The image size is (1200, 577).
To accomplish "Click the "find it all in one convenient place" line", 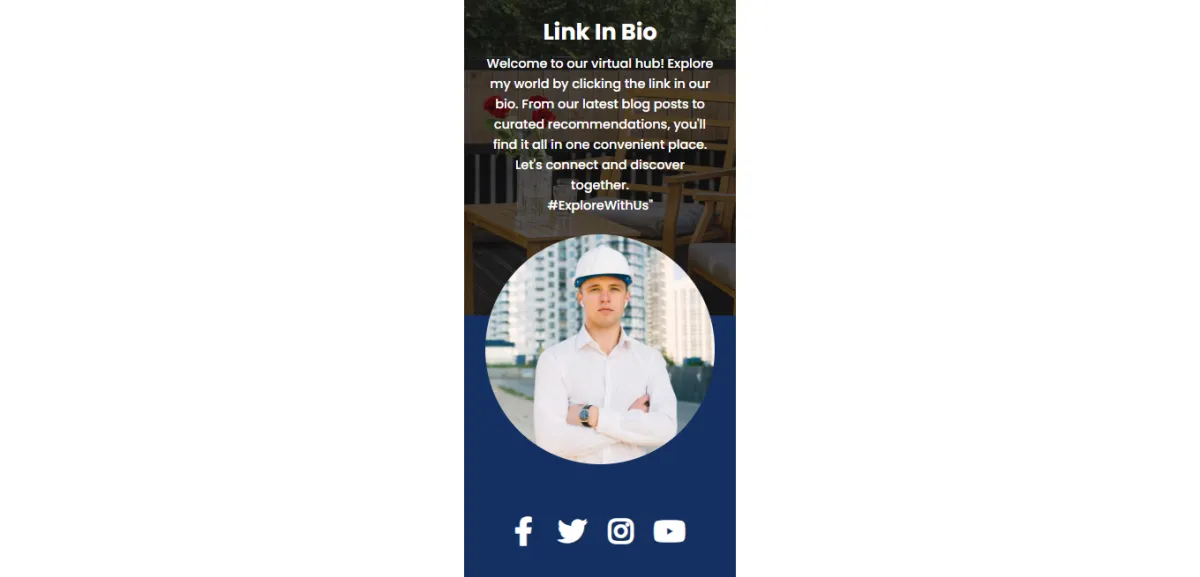I will pos(600,144).
